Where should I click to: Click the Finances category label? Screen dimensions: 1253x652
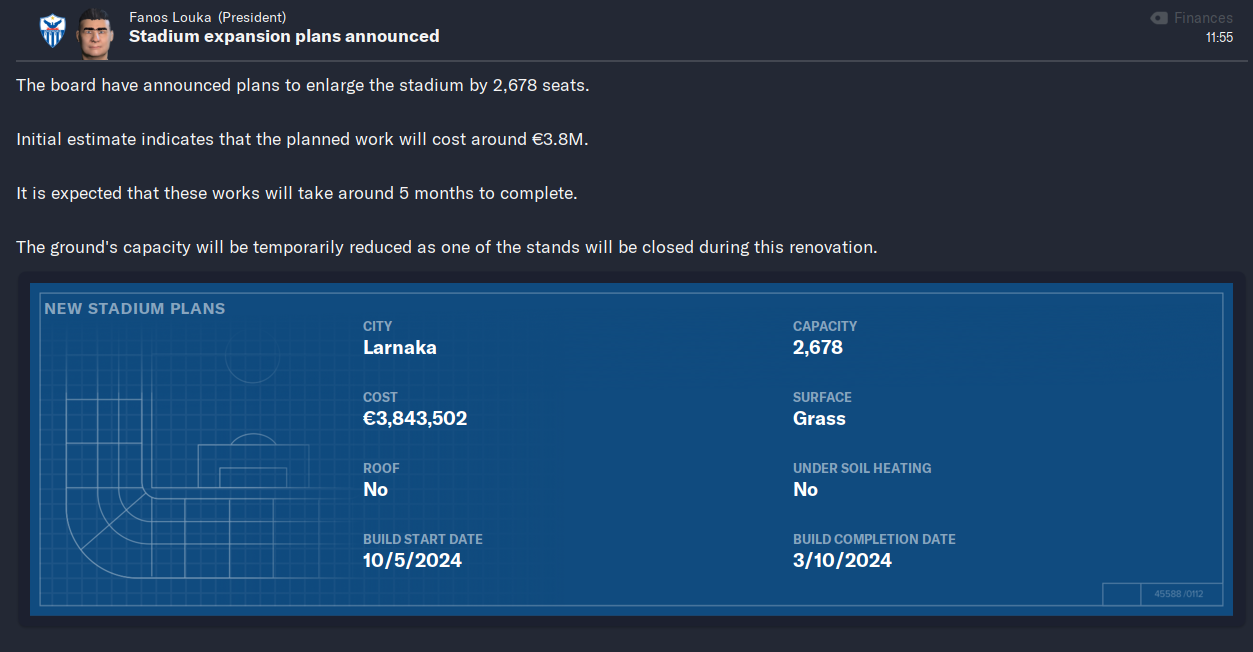click(1203, 18)
